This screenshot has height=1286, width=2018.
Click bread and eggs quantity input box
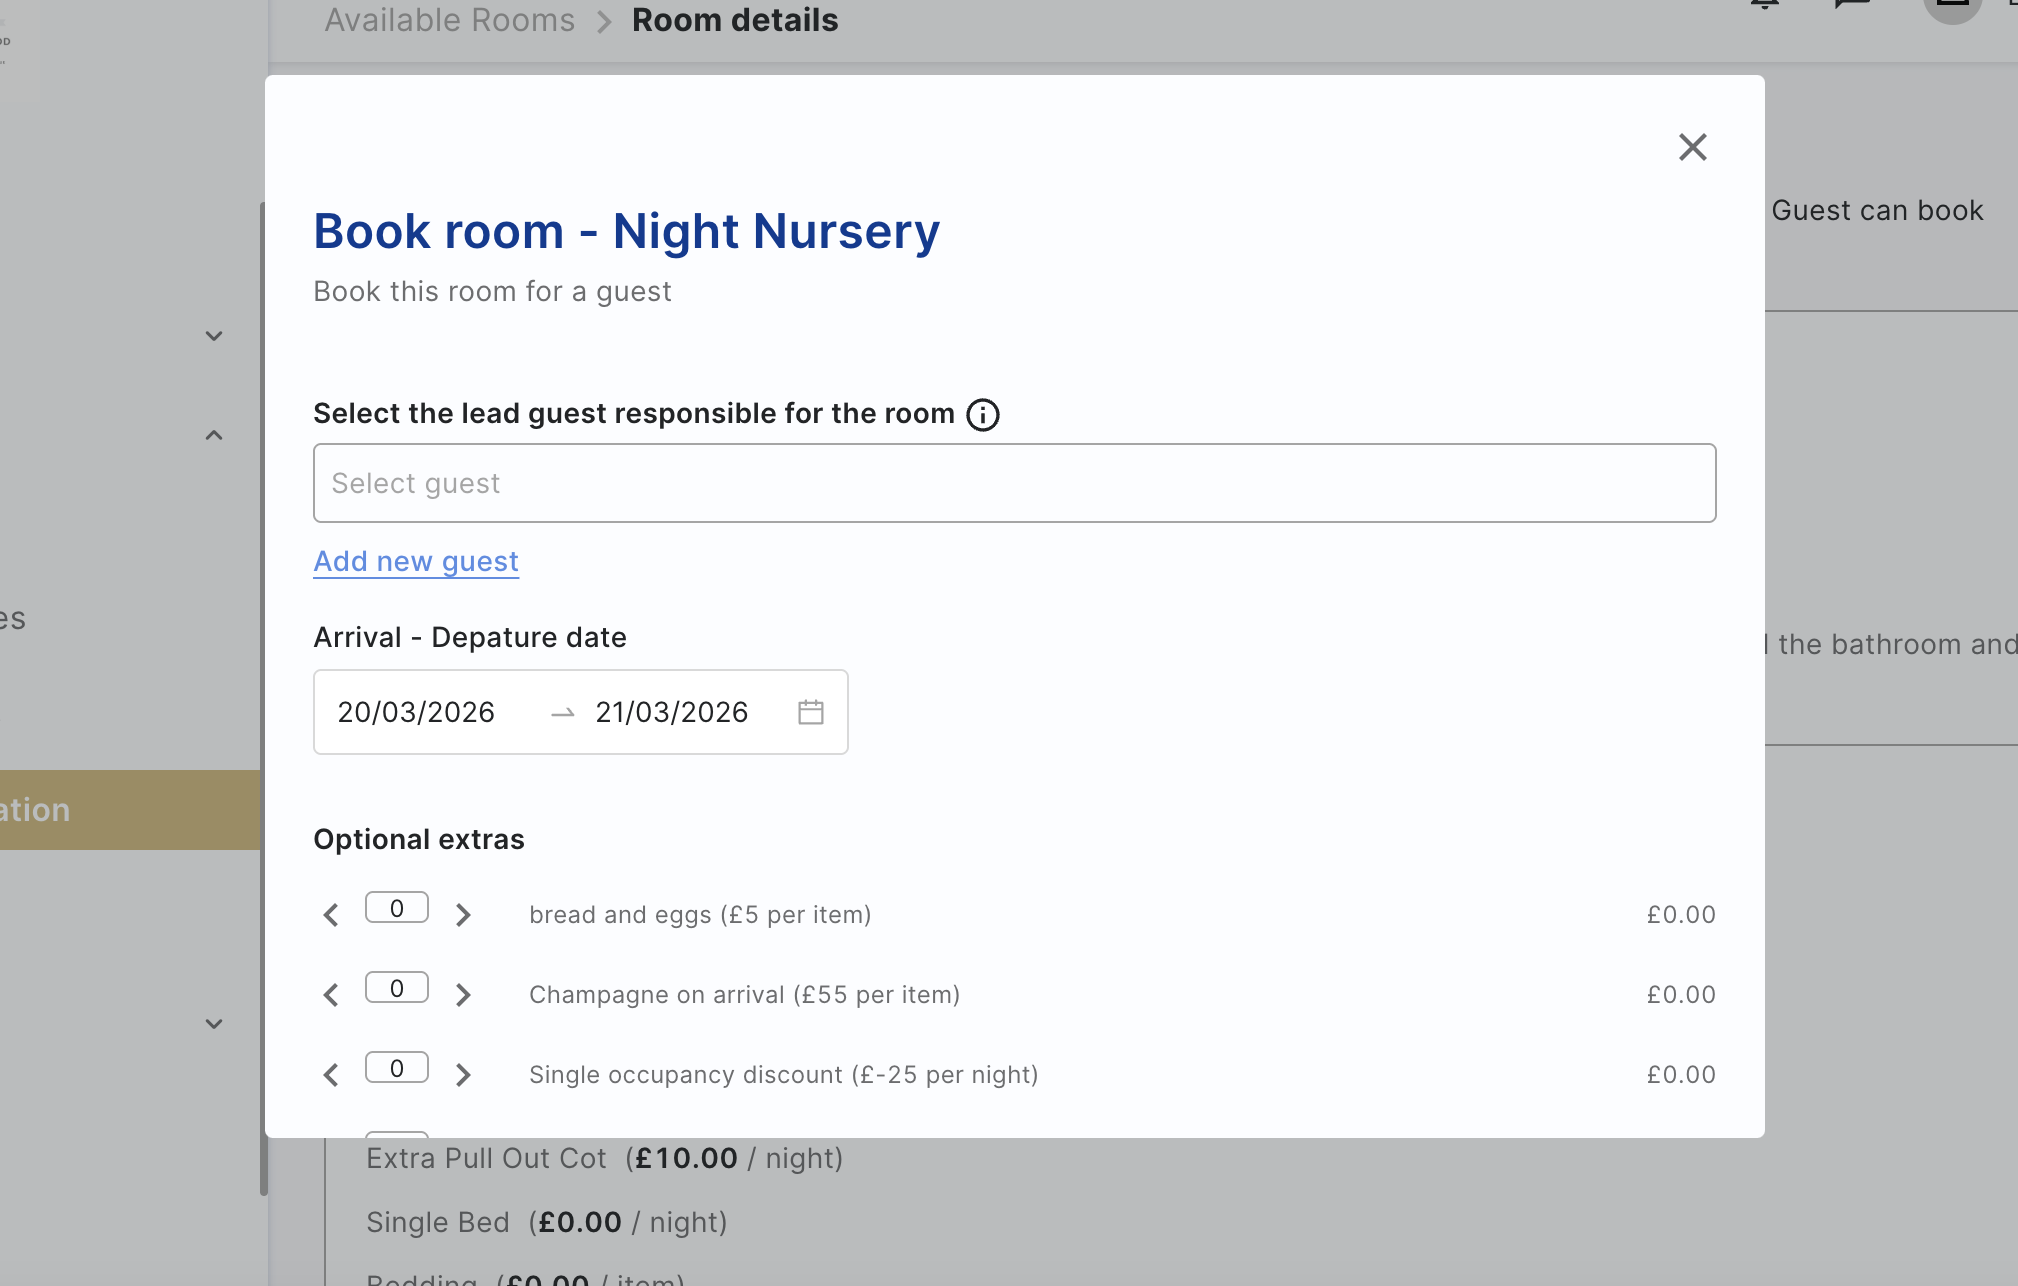pyautogui.click(x=397, y=908)
